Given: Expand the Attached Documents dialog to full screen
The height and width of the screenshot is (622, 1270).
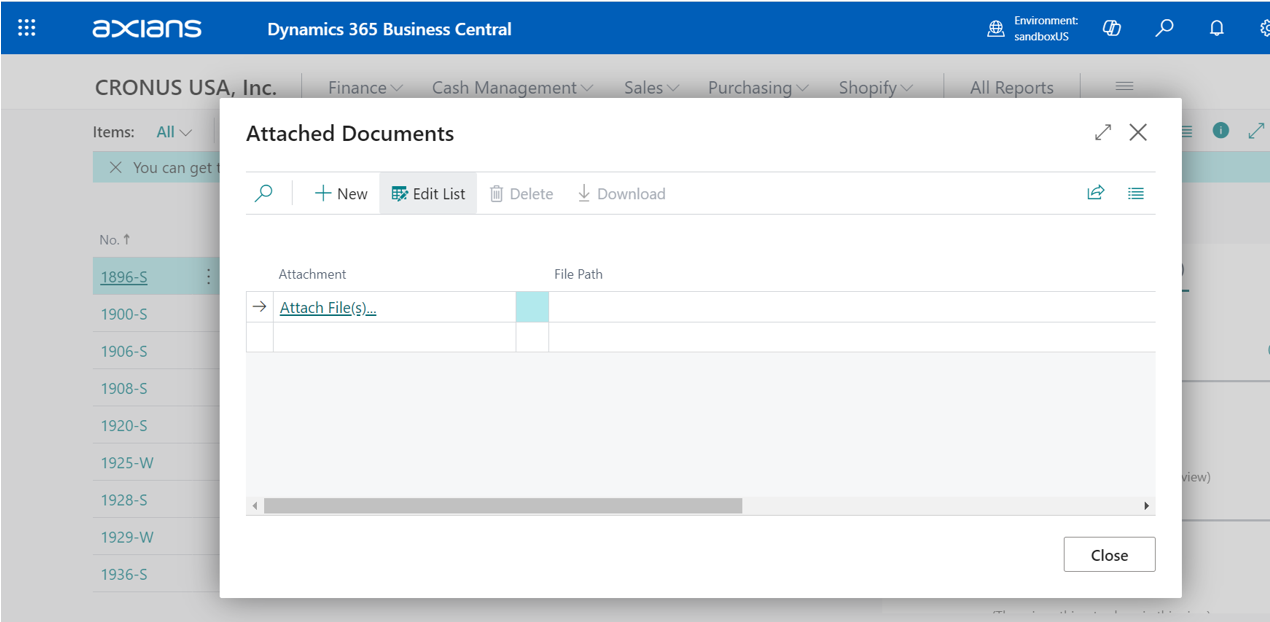Looking at the screenshot, I should pos(1103,132).
